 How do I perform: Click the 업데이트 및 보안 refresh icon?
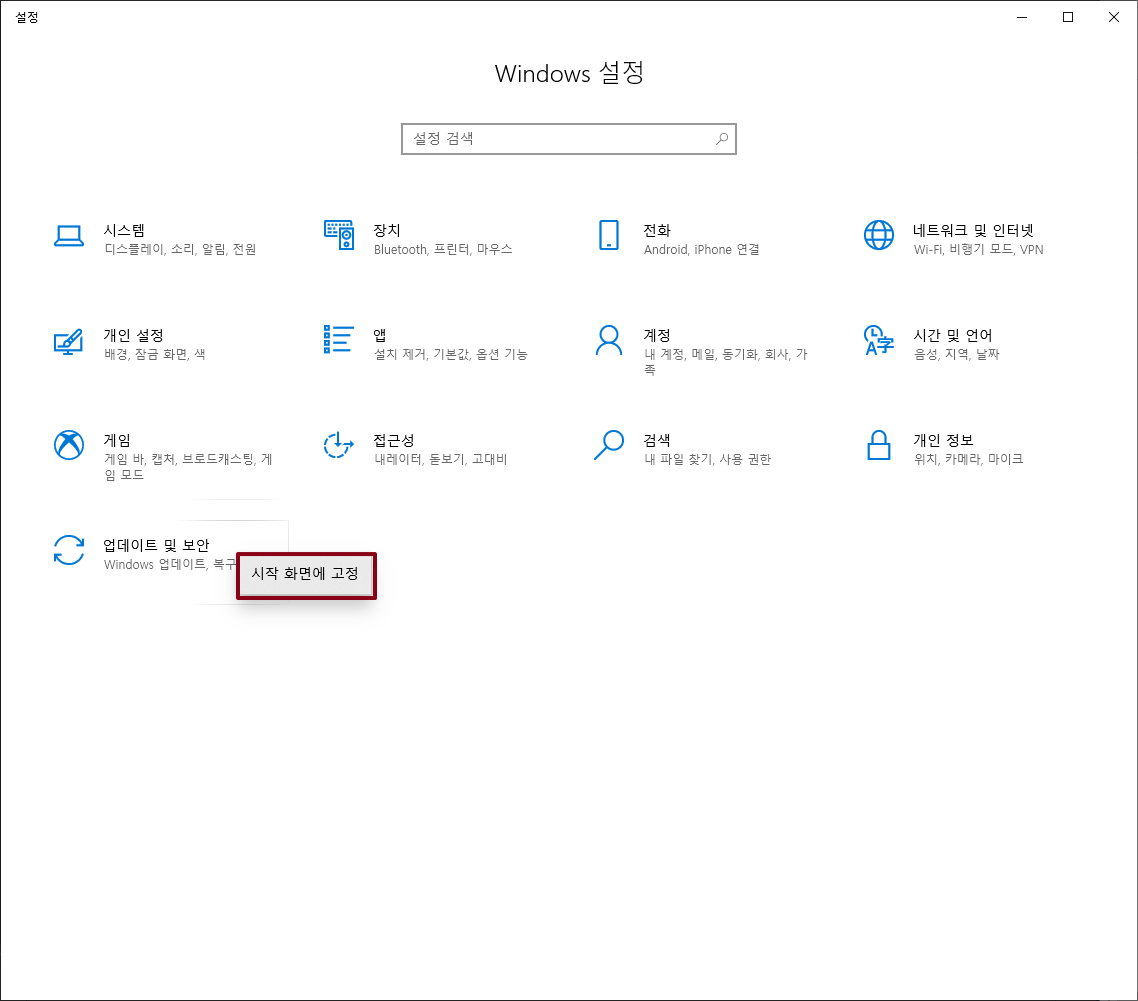(x=69, y=550)
